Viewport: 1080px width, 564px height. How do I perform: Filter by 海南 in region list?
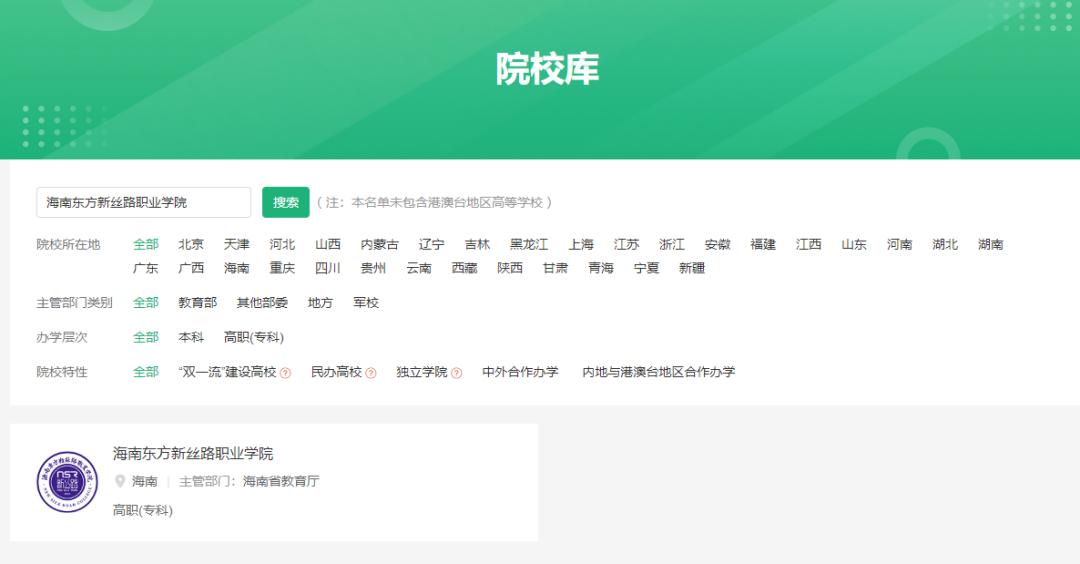point(236,268)
